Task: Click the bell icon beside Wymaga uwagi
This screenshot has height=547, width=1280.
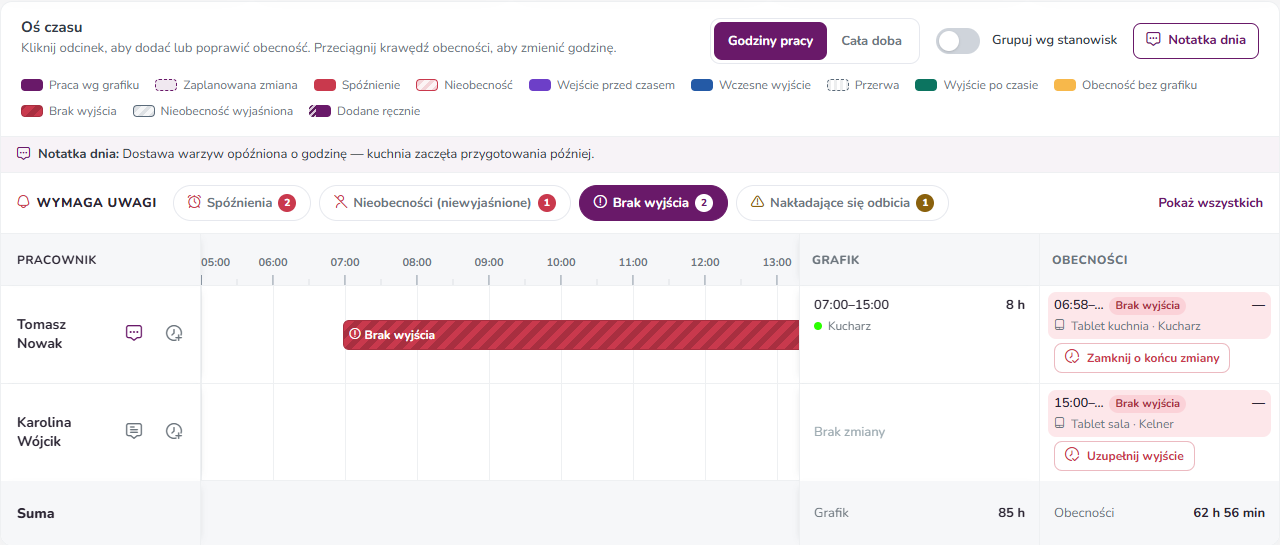Action: 24,202
